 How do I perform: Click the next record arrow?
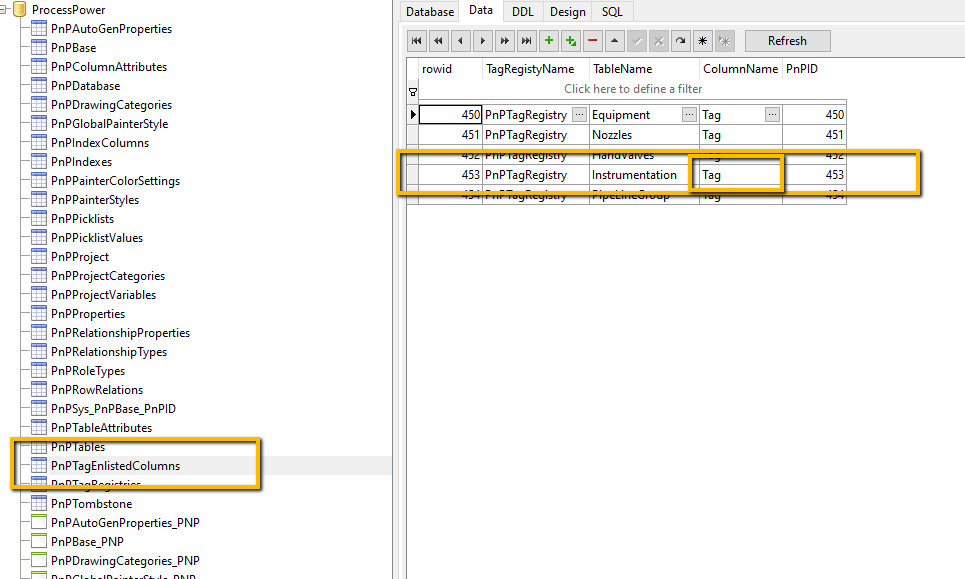(x=482, y=40)
